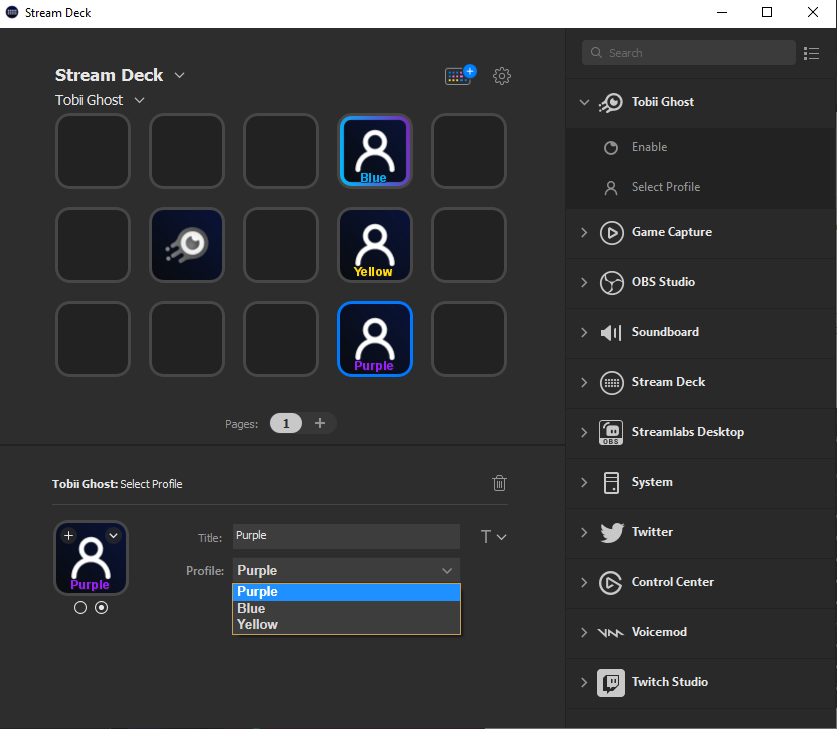Select the Select Profile action label

(x=666, y=187)
